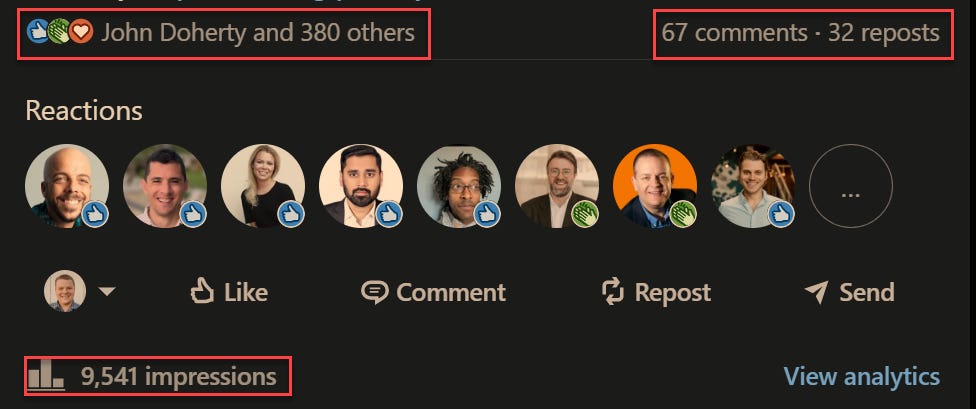Screen dimensions: 976x409
Task: Click the Send paper plane icon
Action: click(x=816, y=292)
